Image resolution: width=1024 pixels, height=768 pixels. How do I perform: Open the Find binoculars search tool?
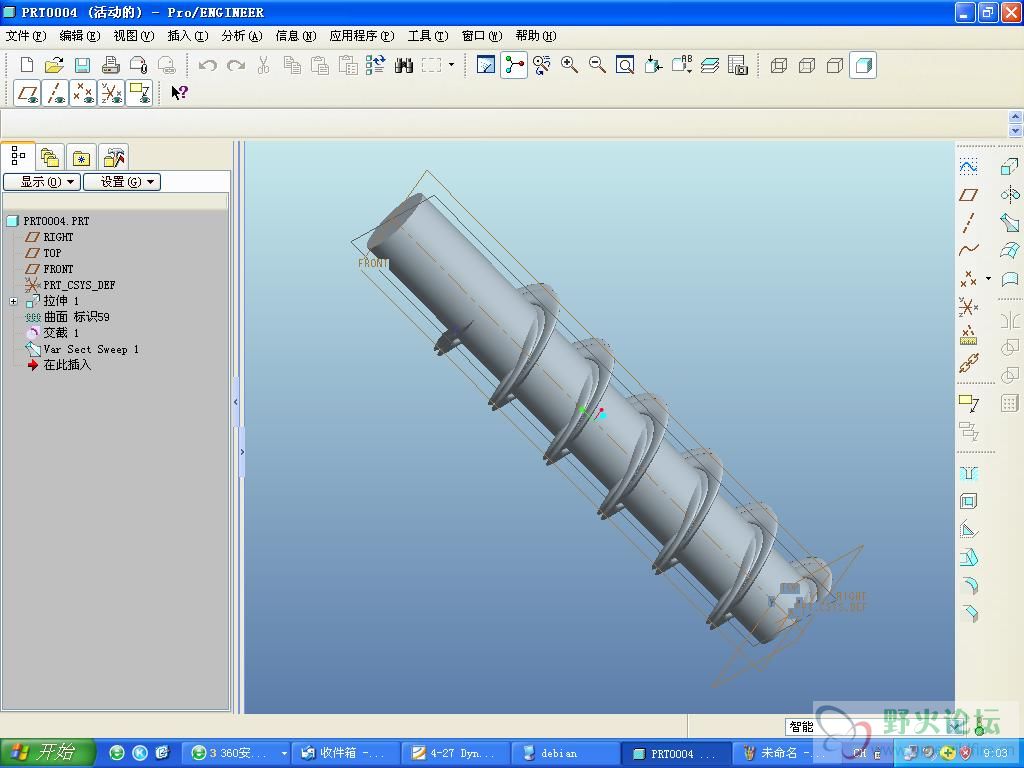pos(404,65)
